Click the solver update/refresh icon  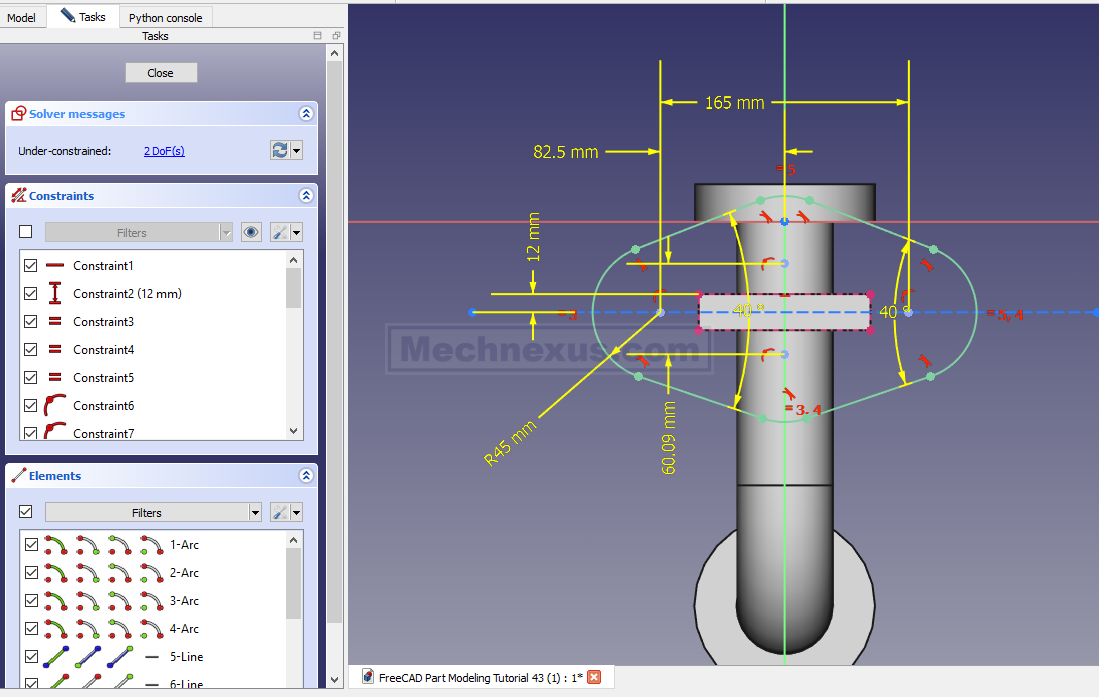pos(280,150)
